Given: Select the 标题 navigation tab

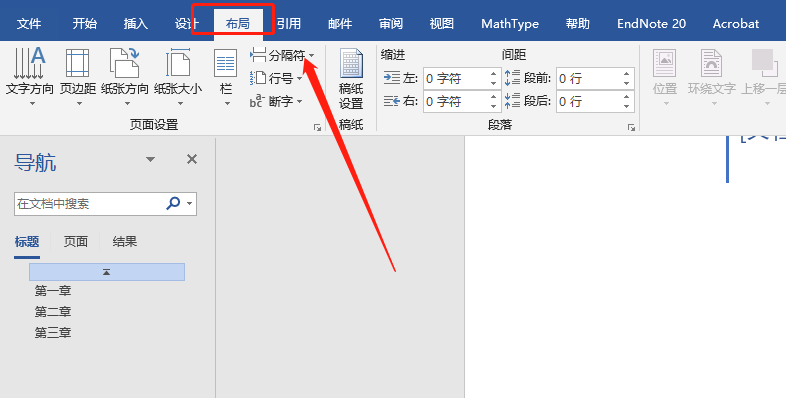Looking at the screenshot, I should [27, 242].
